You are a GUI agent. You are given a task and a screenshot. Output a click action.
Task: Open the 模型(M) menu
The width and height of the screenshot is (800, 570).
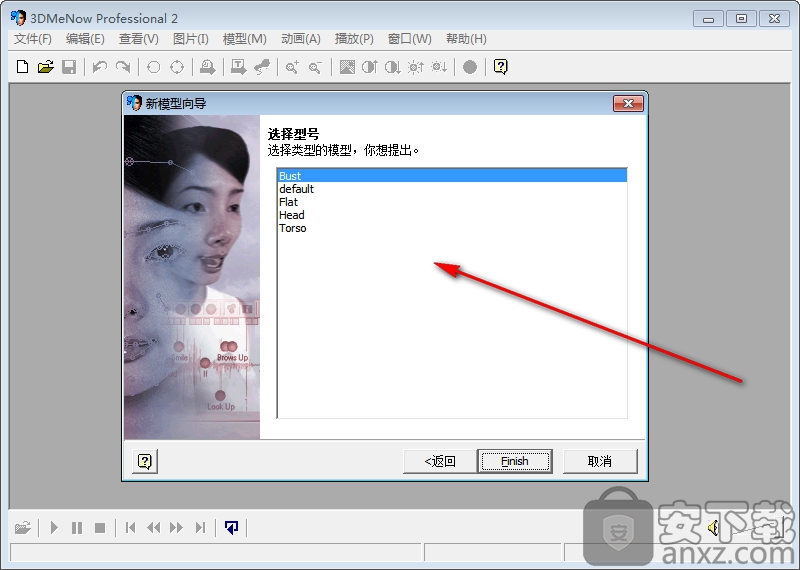coord(244,39)
